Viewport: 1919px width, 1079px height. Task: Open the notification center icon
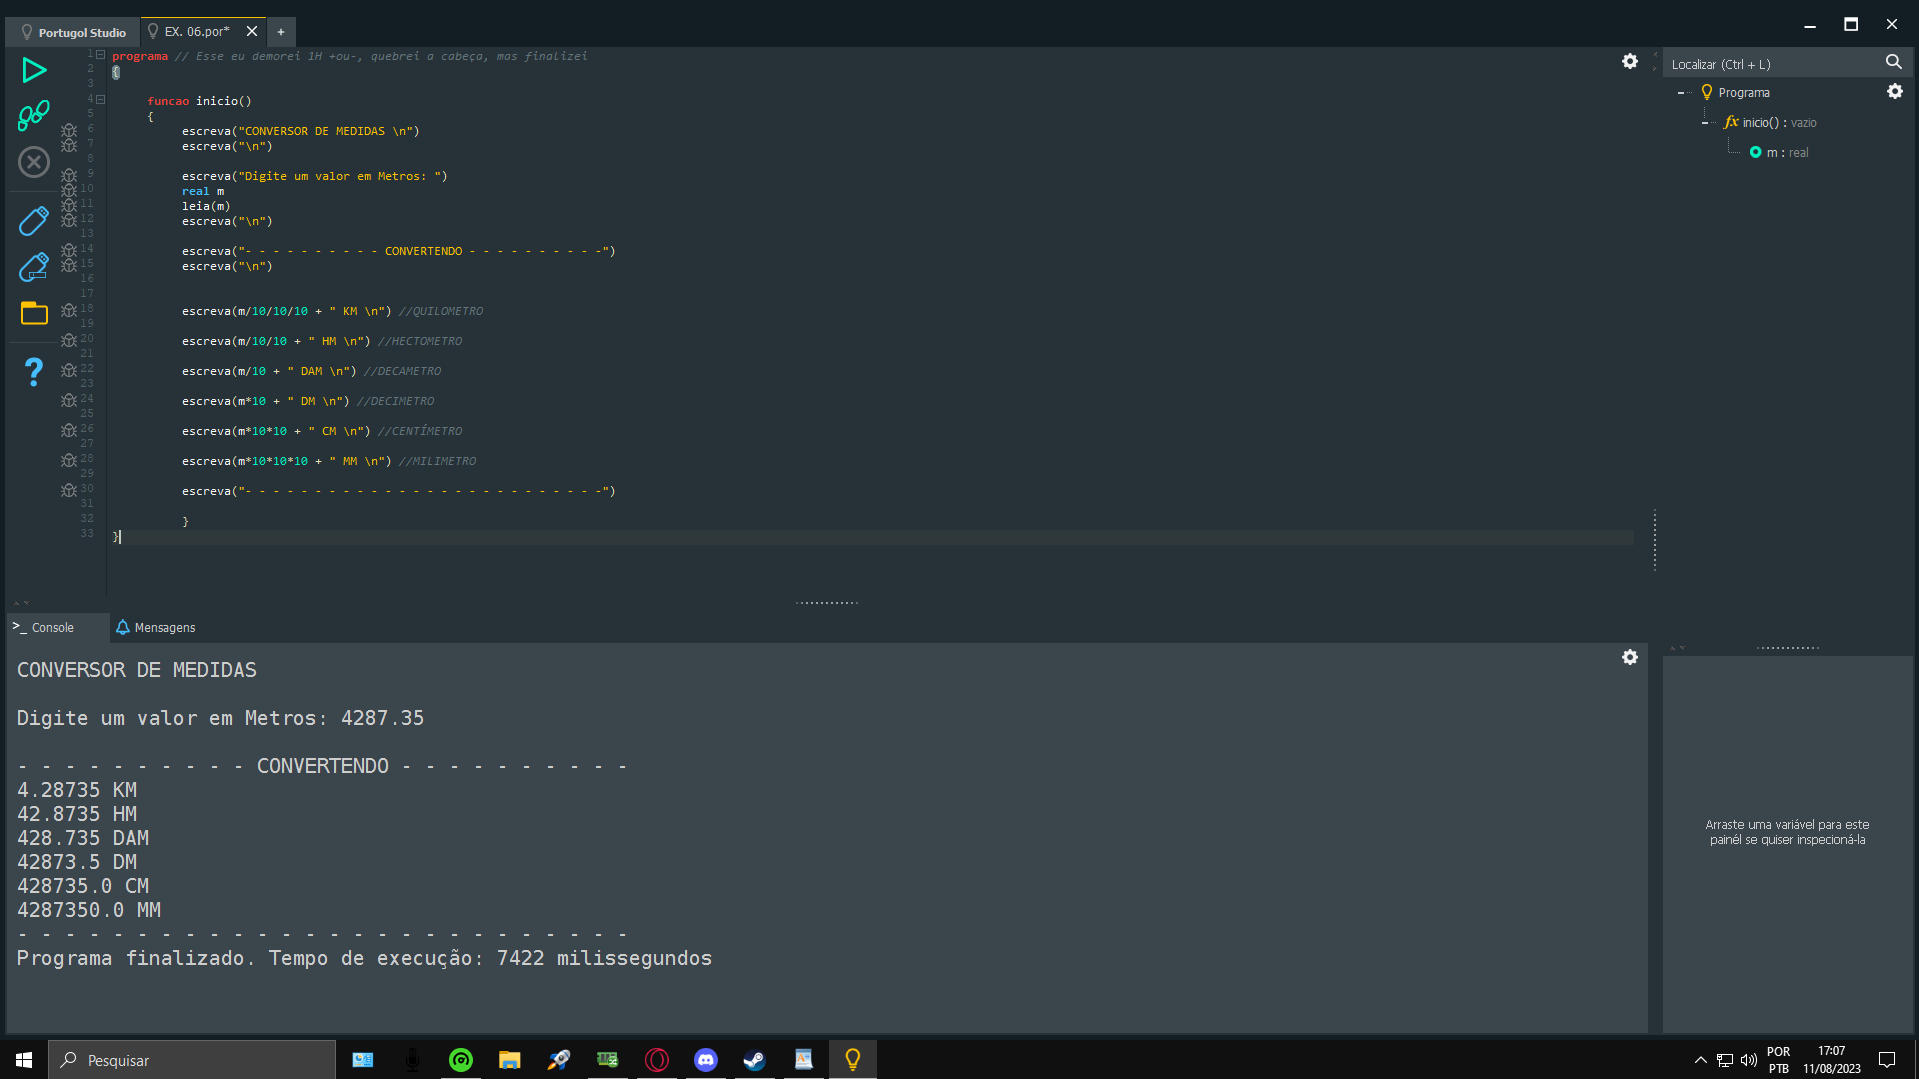tap(1887, 1060)
